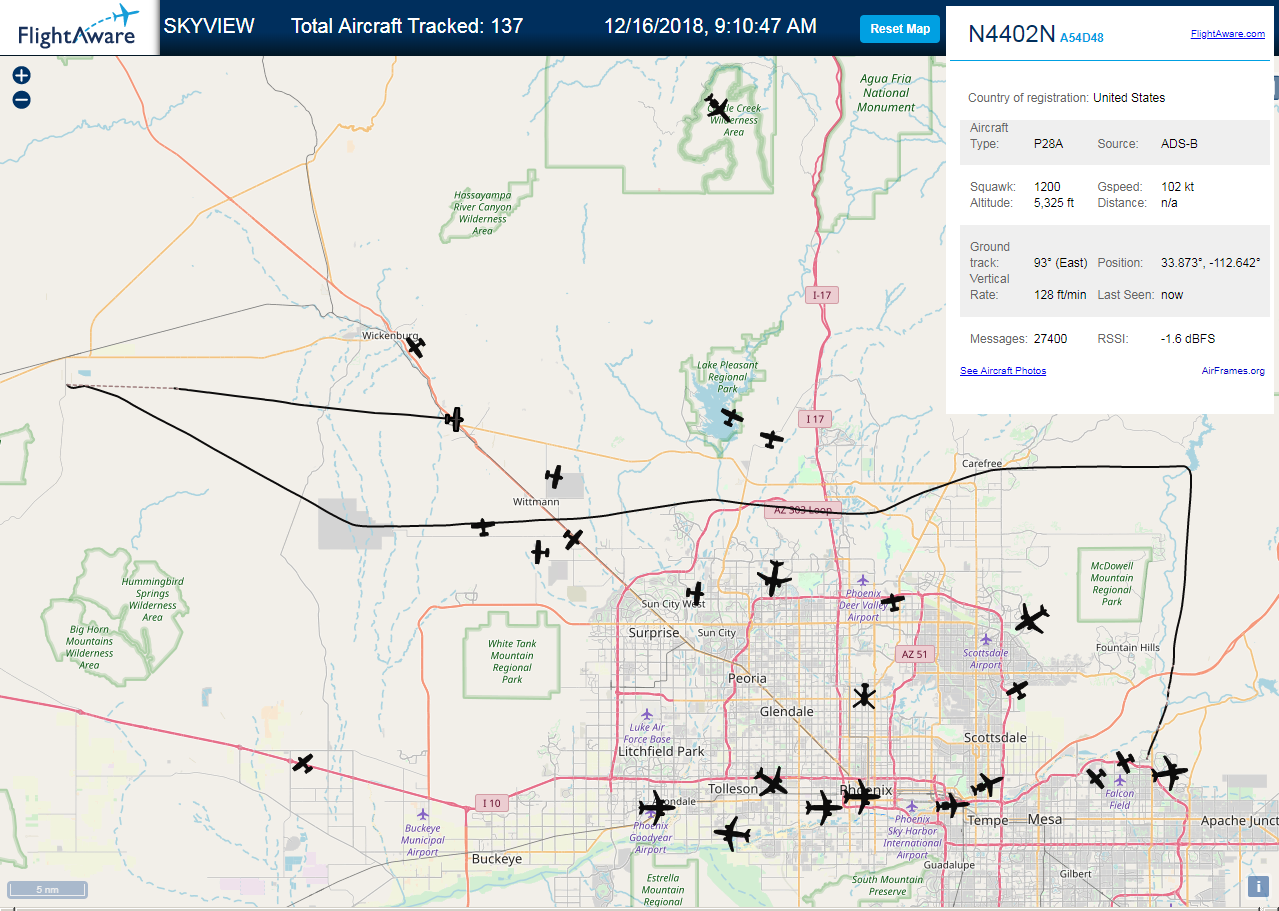
Task: Select large aircraft northeast of Scottsdale Airport
Action: pyautogui.click(x=1031, y=619)
